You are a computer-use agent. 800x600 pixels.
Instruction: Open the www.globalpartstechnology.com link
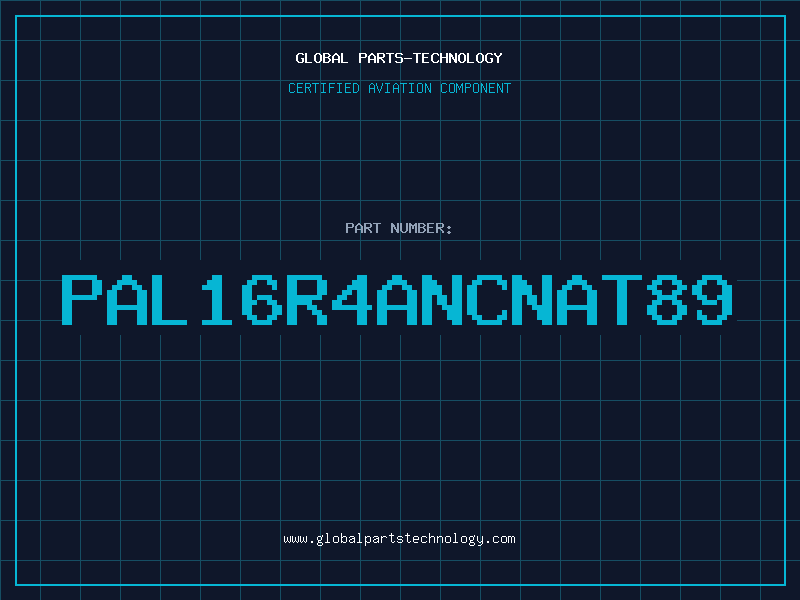pos(399,539)
